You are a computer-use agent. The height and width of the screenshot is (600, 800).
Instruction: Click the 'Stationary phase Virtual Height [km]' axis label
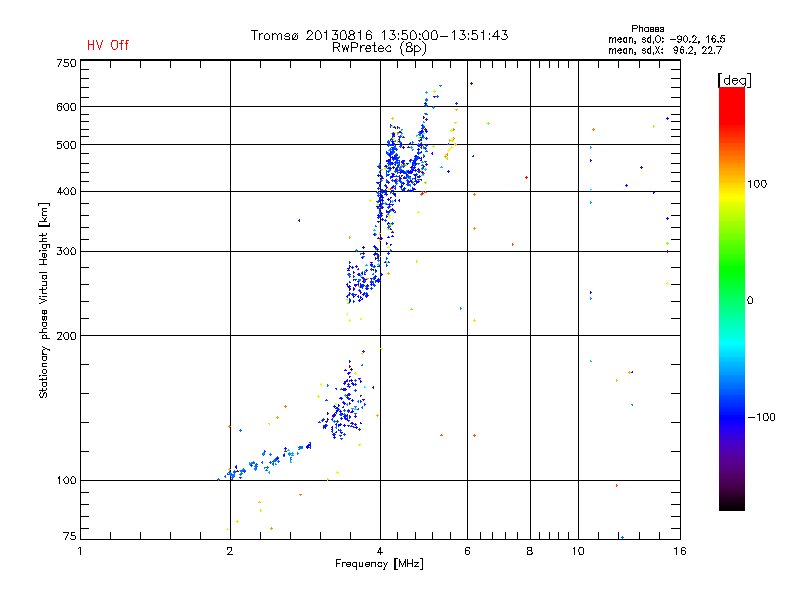[44, 300]
